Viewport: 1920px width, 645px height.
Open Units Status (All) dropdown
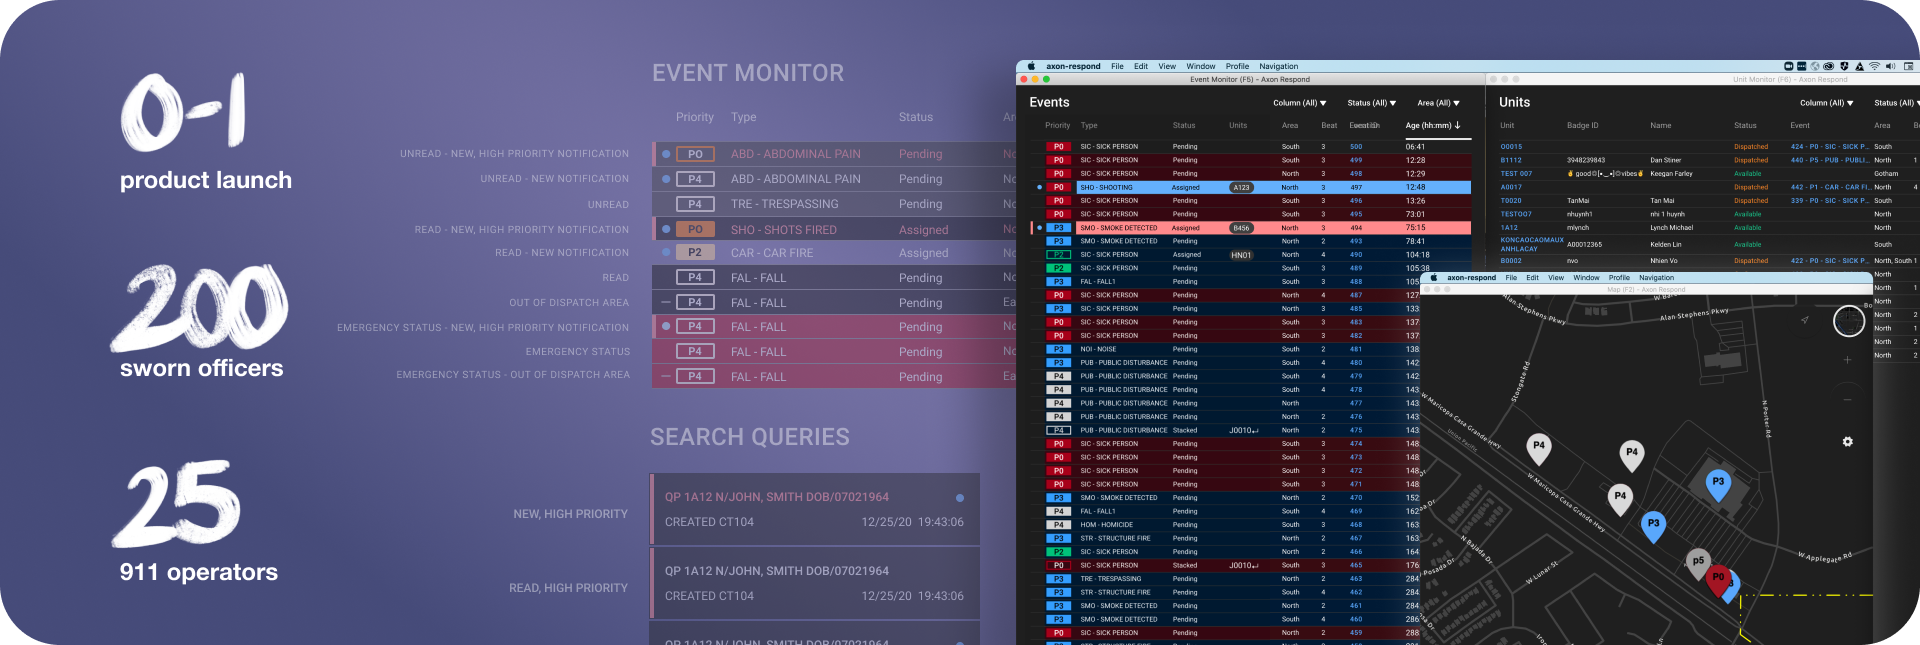click(1896, 103)
